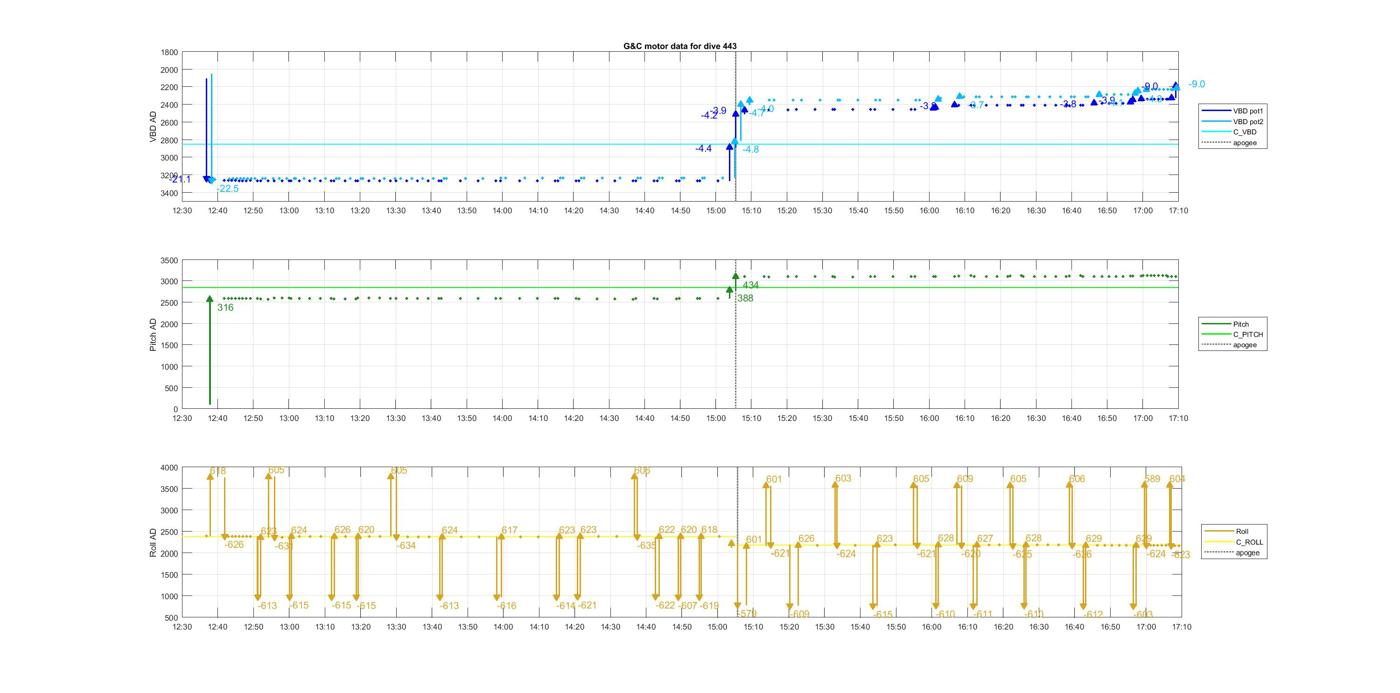Click the title 'G&C motor data for dive 443'

(679, 46)
